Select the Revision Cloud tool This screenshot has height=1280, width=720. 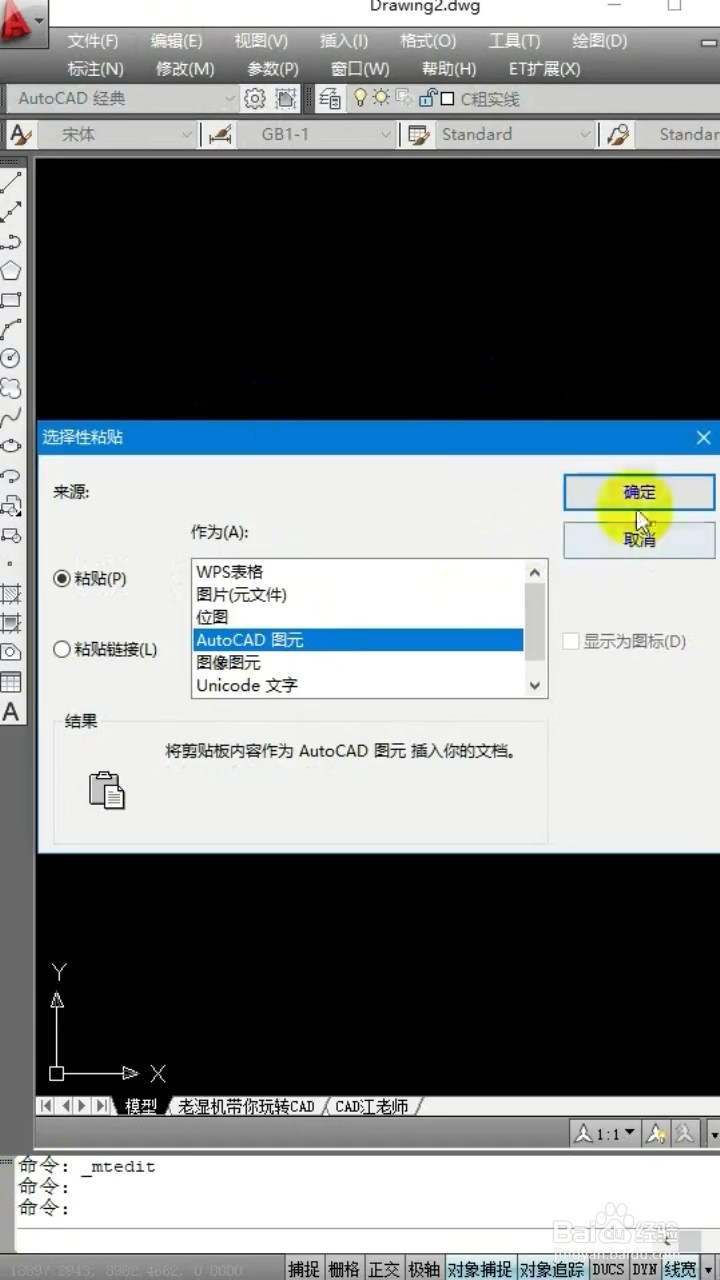click(x=11, y=387)
